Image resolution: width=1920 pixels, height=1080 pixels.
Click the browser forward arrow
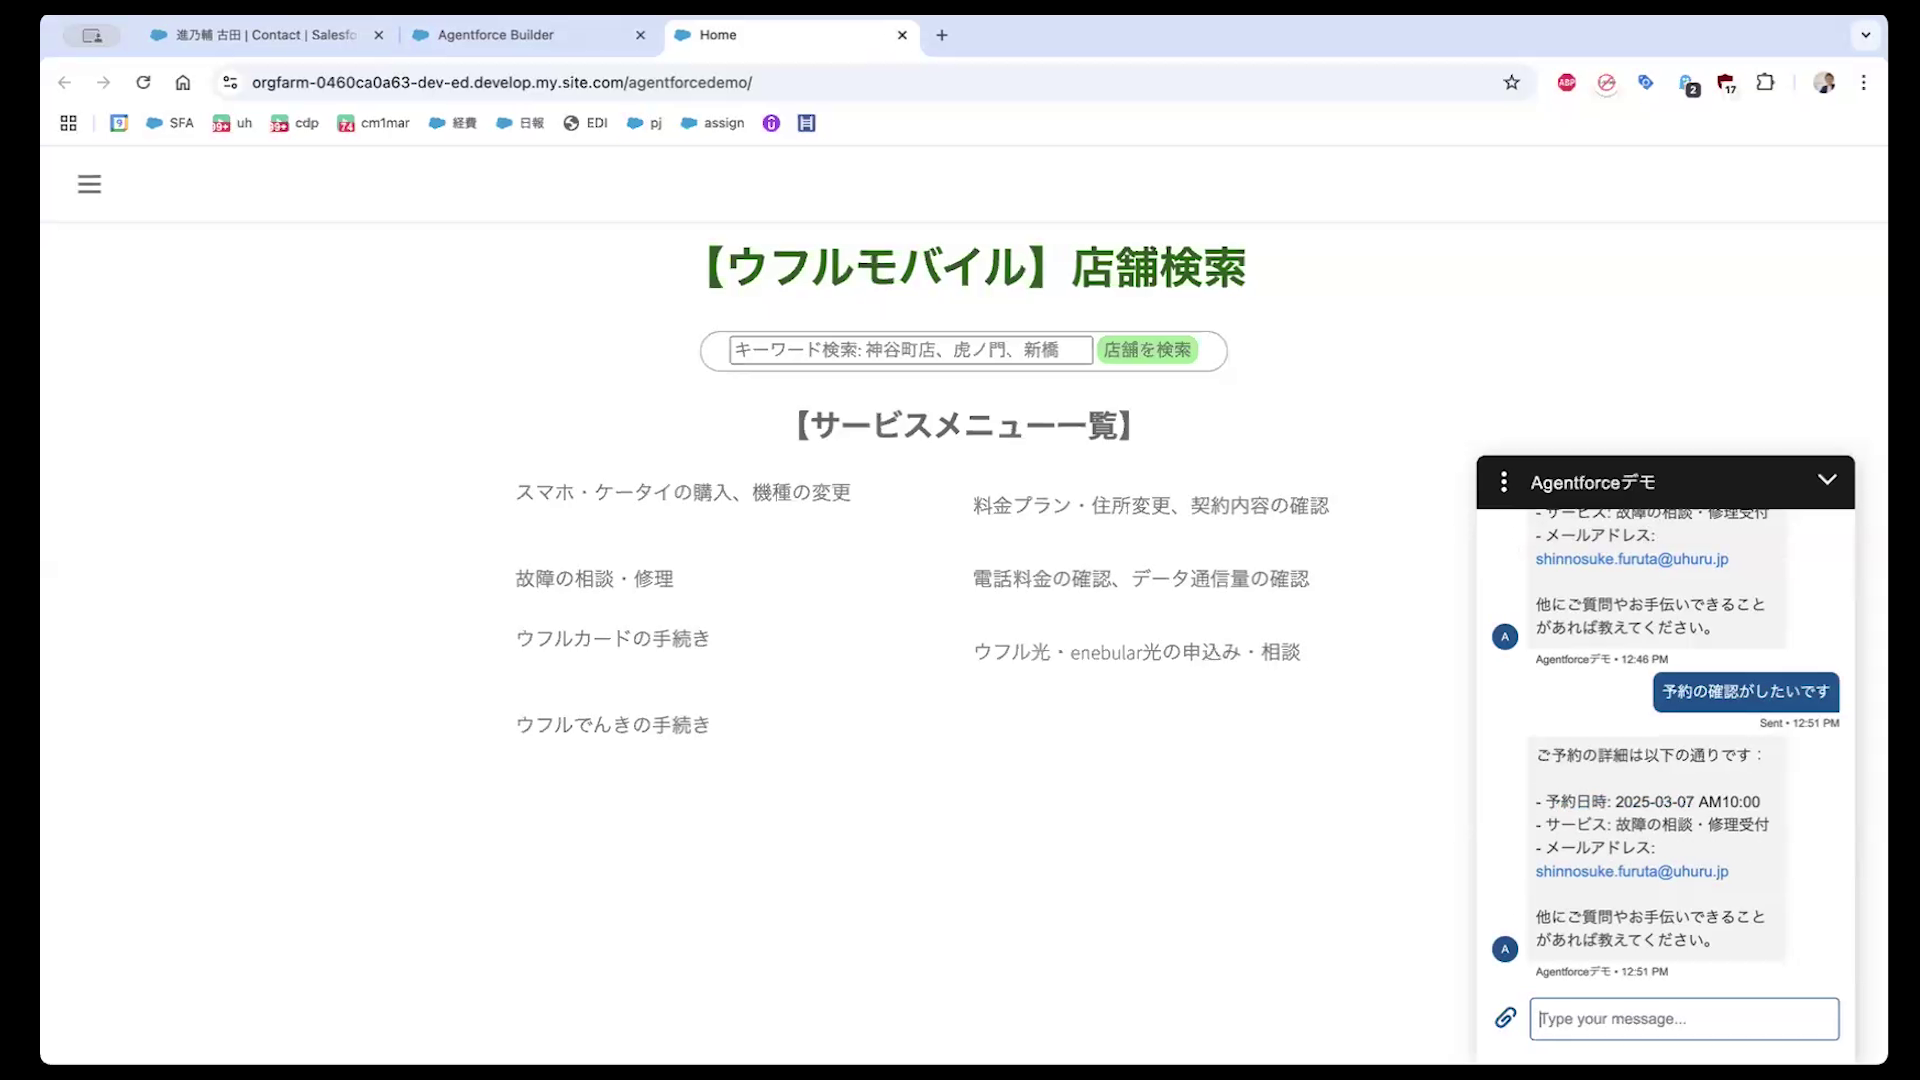pos(103,83)
